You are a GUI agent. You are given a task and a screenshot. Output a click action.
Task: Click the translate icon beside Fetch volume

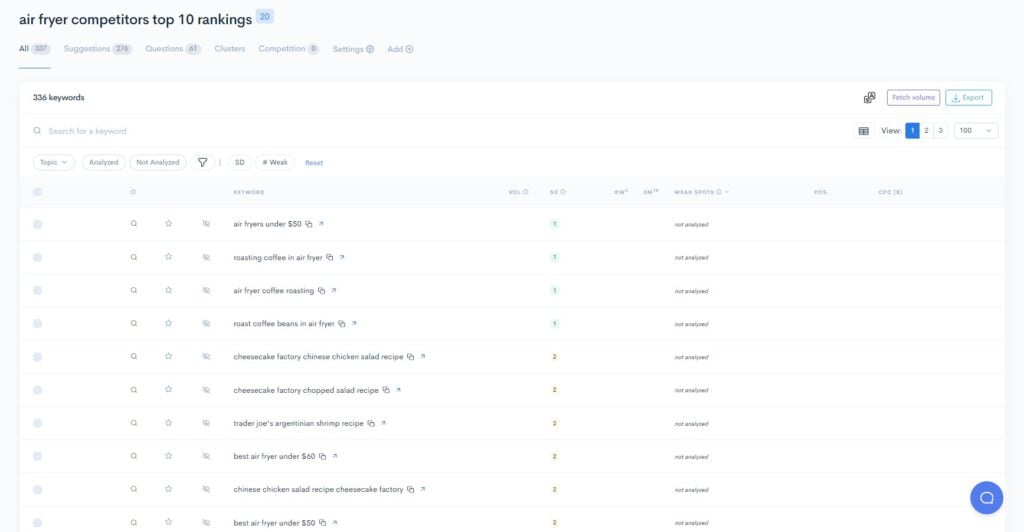pyautogui.click(x=870, y=98)
